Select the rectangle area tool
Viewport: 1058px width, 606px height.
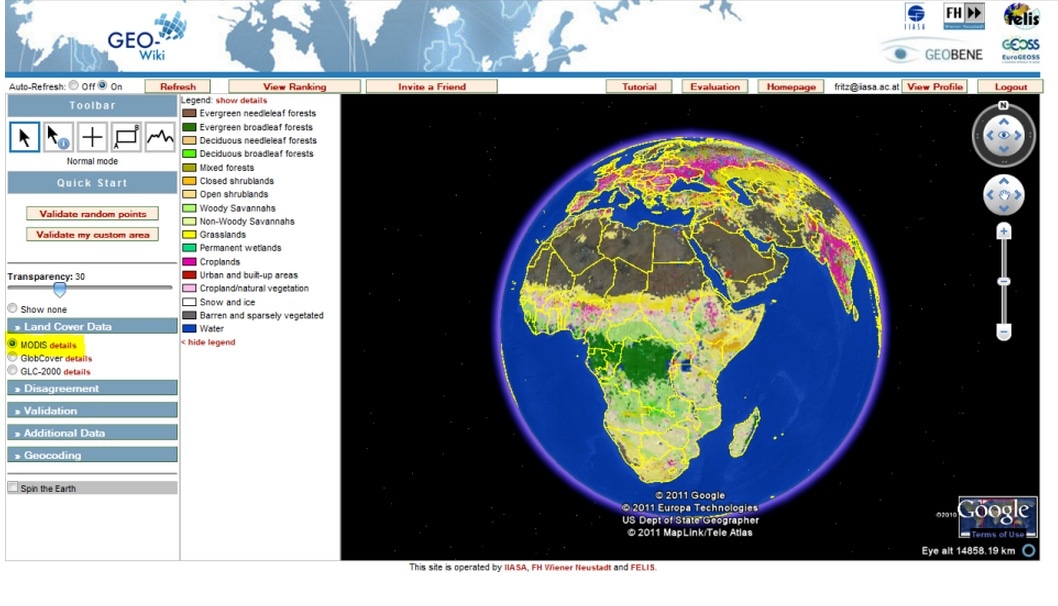[126, 137]
